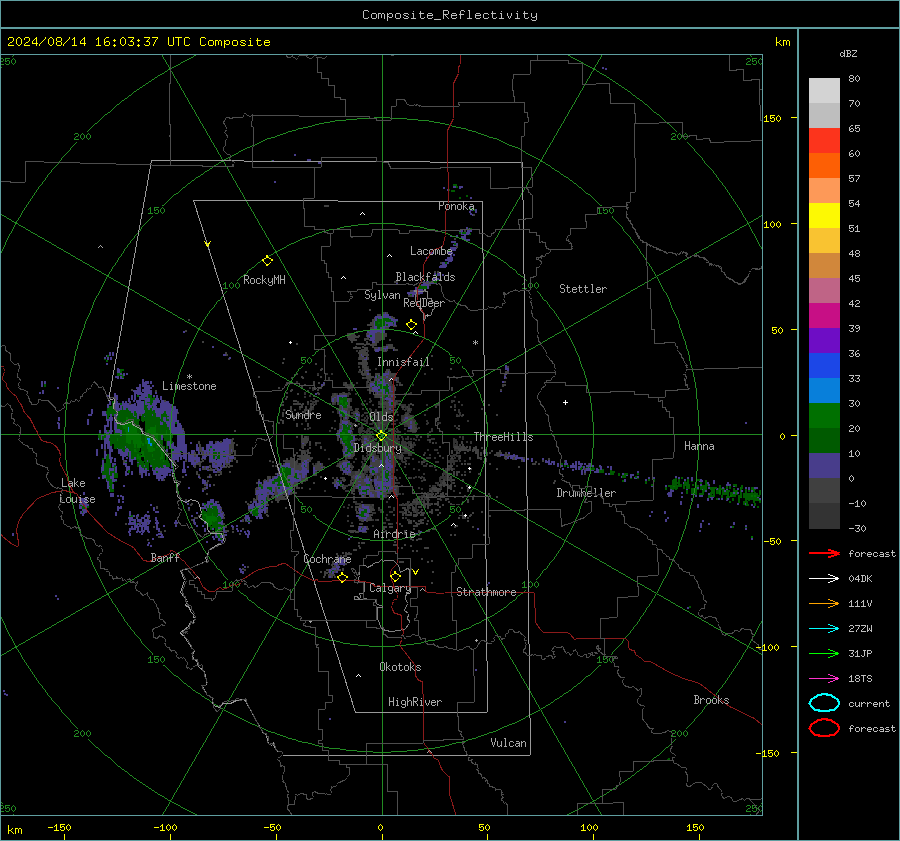Click the Ponoka city label
Screen dimensions: 900x841
(456, 206)
